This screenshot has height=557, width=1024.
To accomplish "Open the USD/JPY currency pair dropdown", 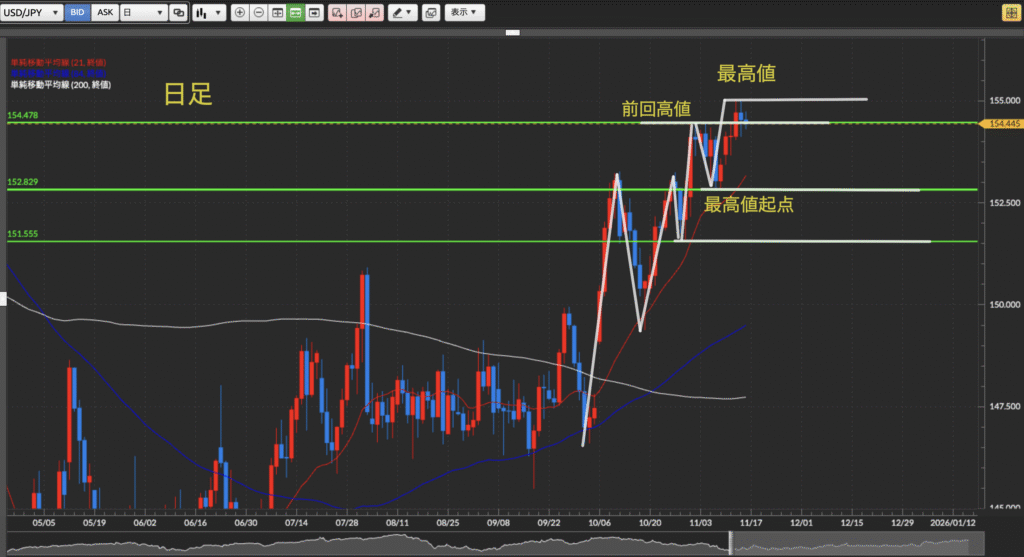I will click(32, 13).
